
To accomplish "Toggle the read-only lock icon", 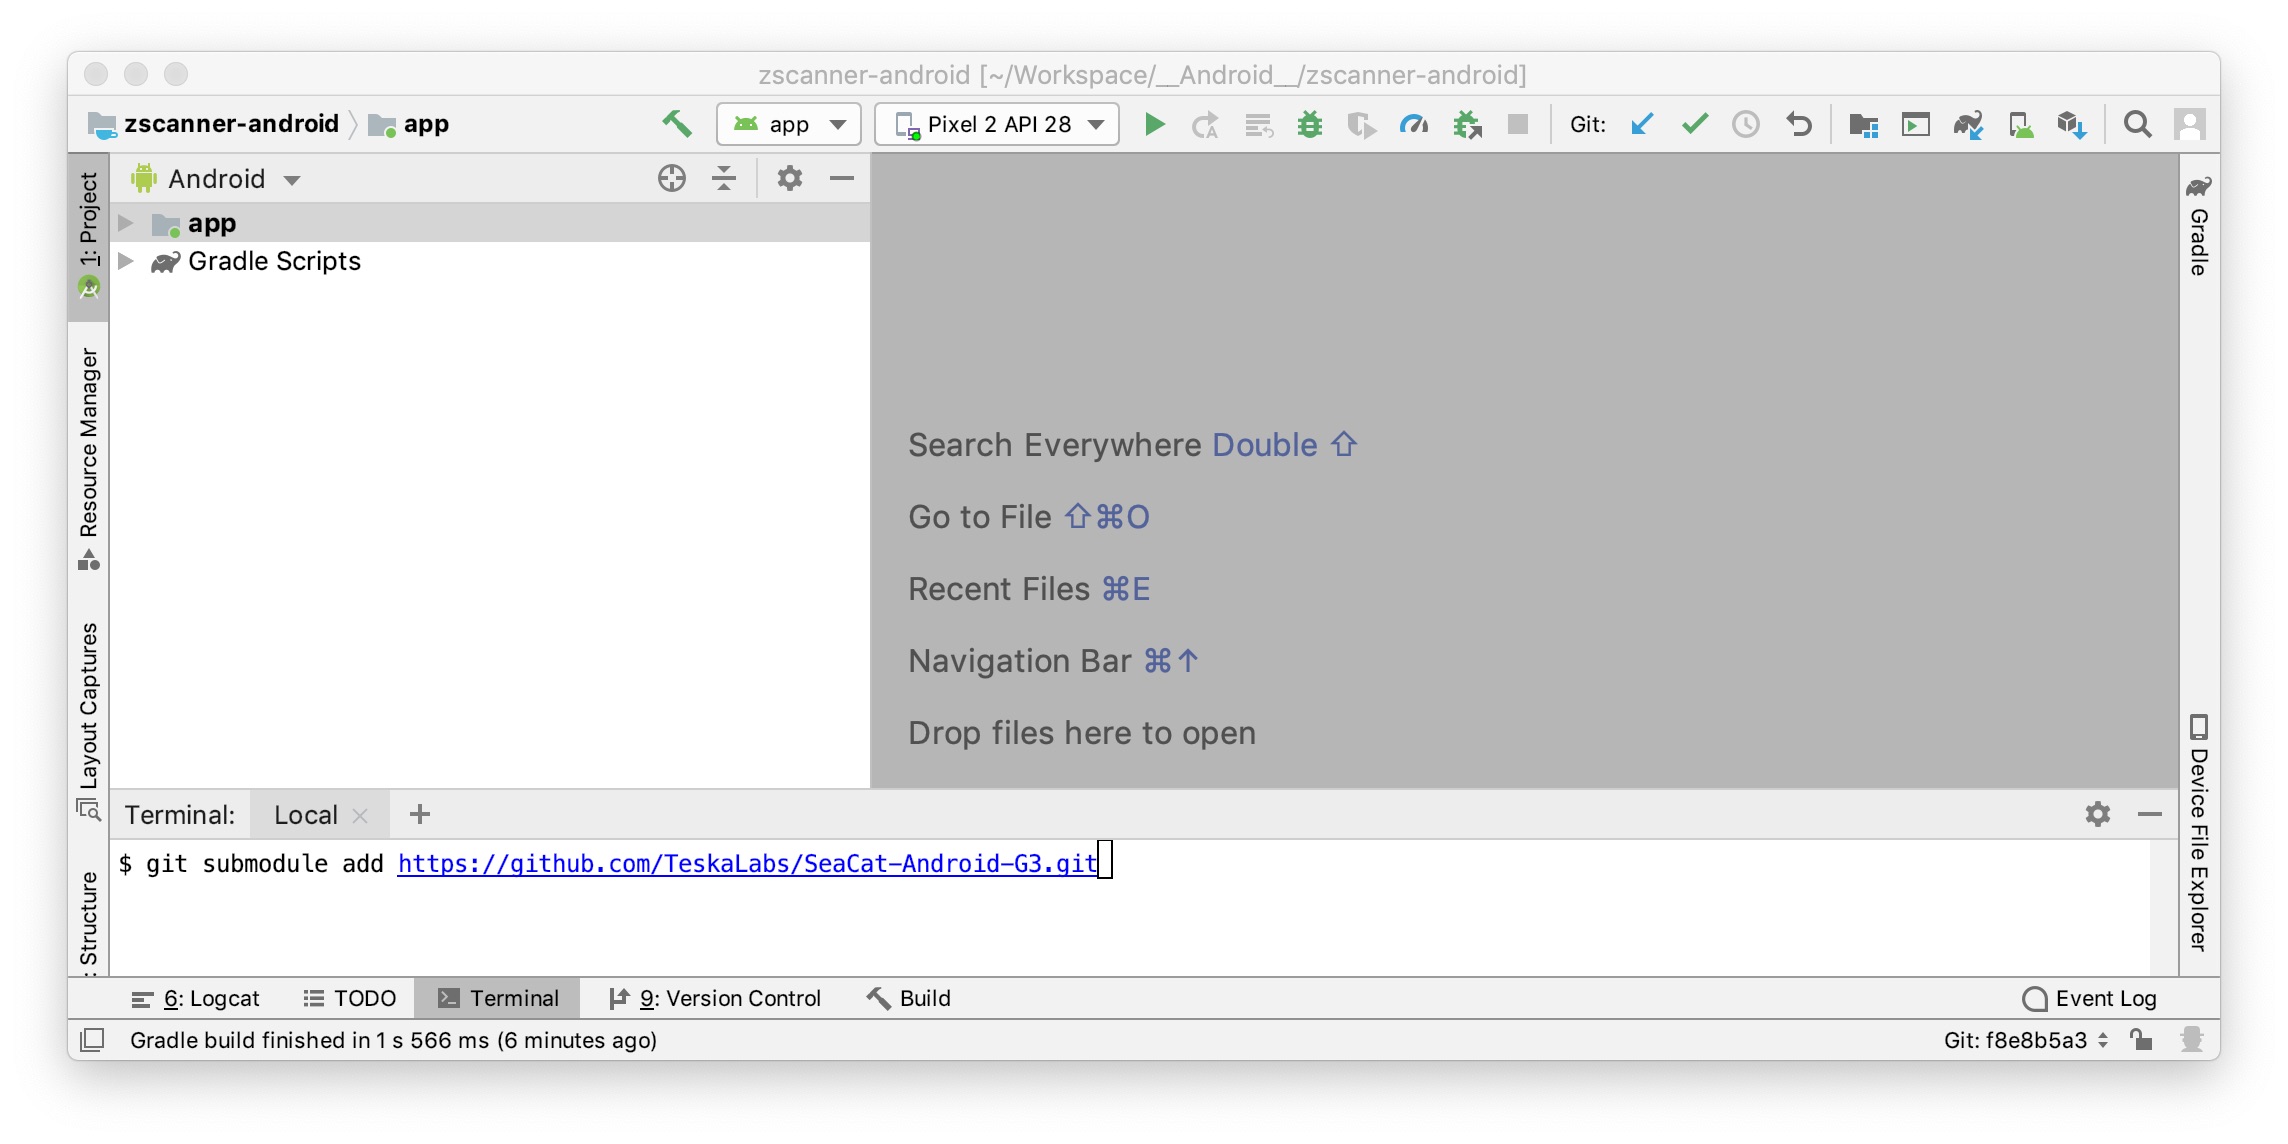I will (2141, 1040).
